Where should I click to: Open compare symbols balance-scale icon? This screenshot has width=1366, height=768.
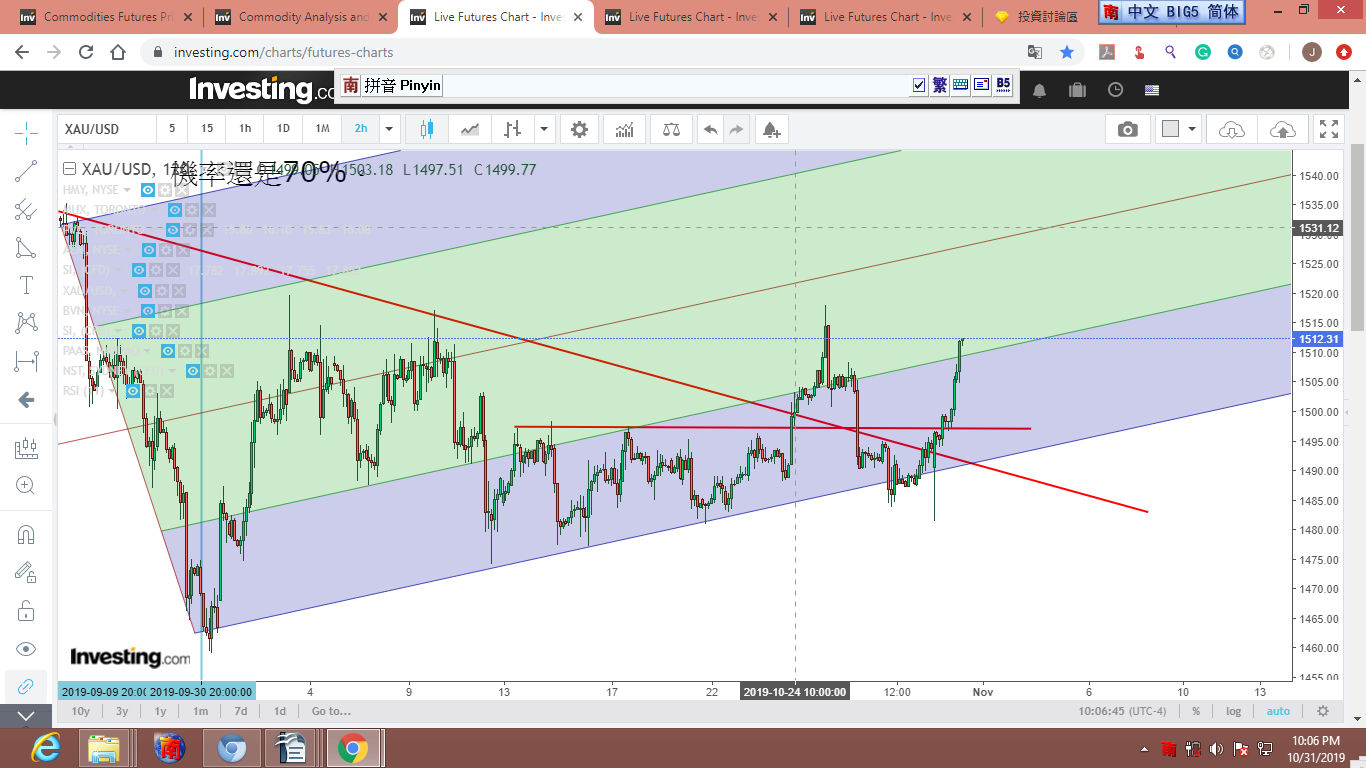670,129
